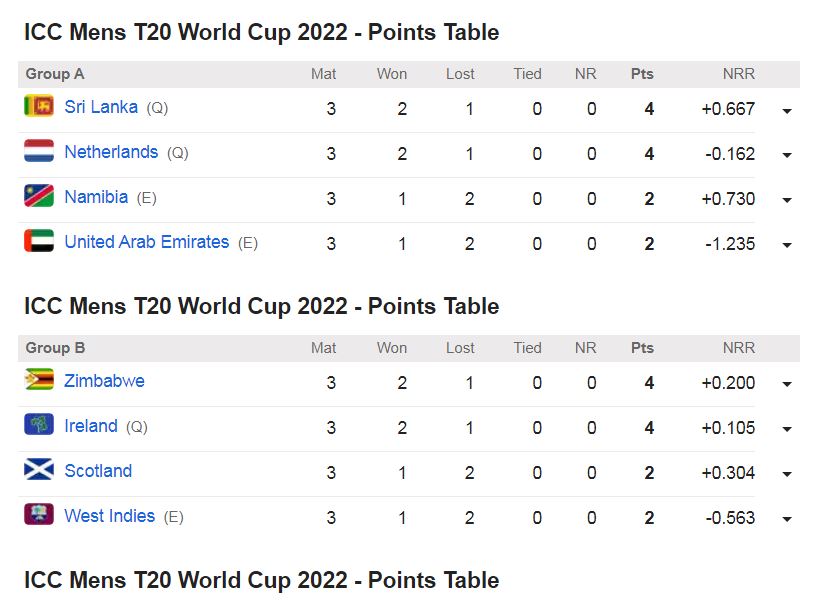813x606 pixels.
Task: Open the Ireland team link
Action: click(x=91, y=426)
